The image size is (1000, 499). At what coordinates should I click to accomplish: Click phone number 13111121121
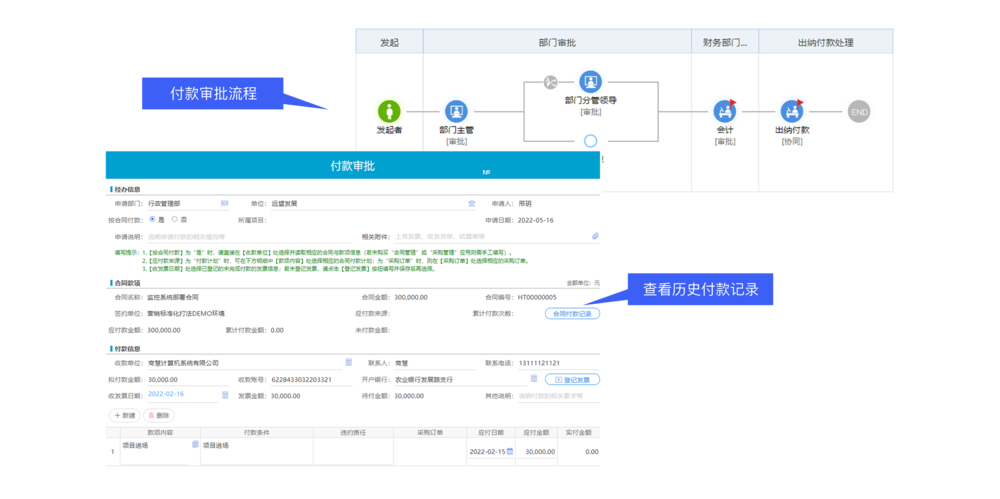(539, 363)
